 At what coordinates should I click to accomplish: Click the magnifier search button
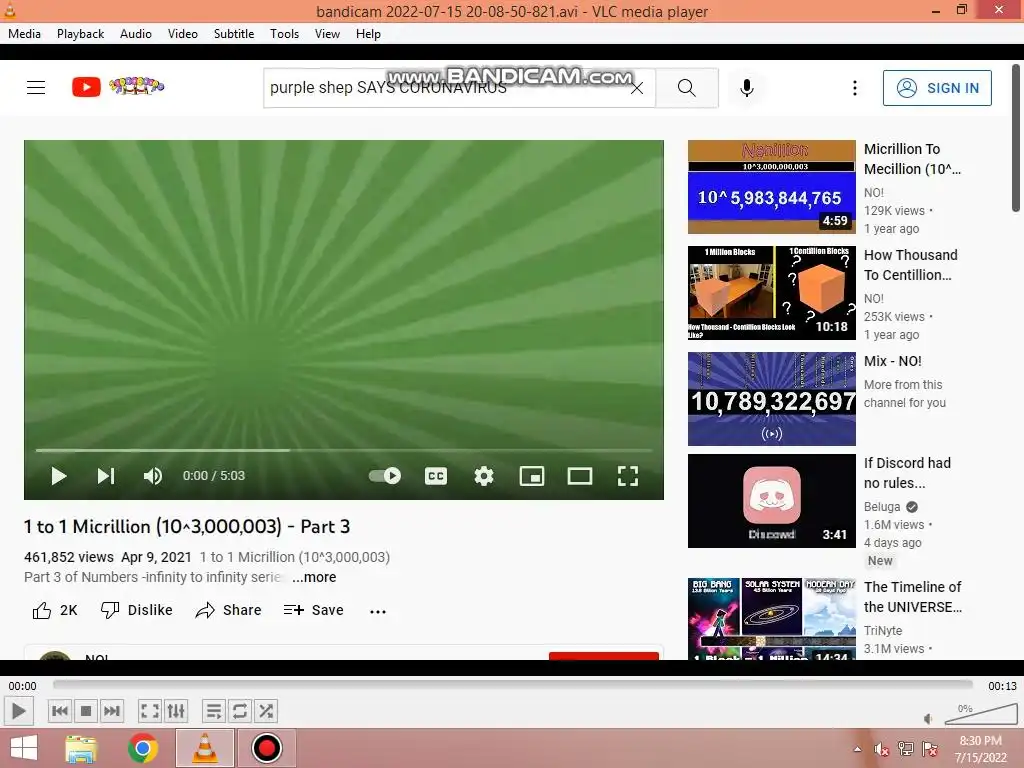(x=686, y=88)
